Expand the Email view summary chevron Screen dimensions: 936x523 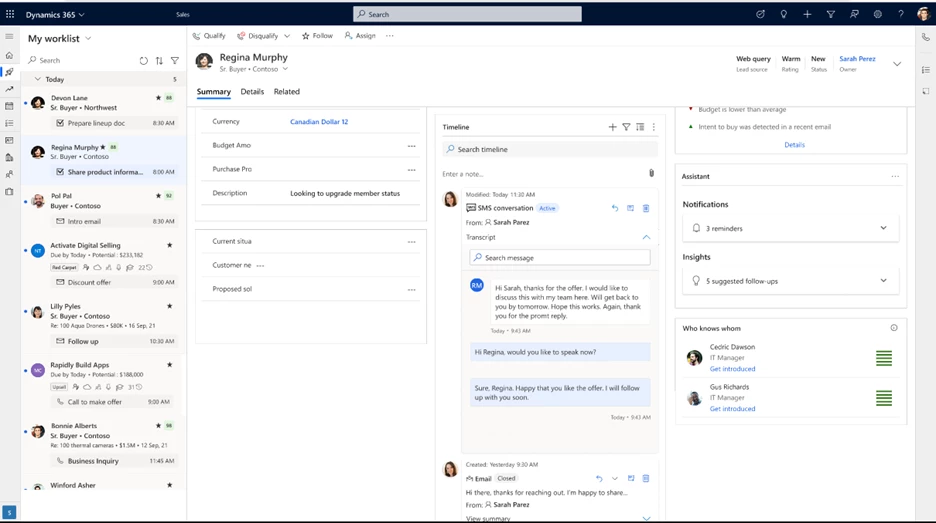[646, 518]
